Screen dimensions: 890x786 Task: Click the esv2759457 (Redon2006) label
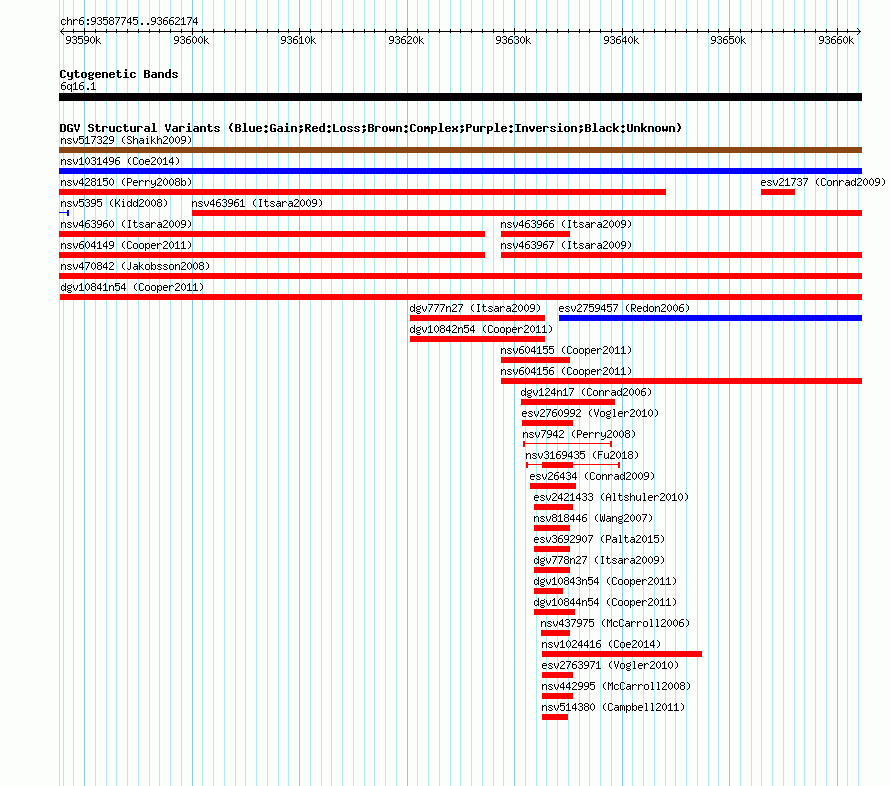(624, 308)
